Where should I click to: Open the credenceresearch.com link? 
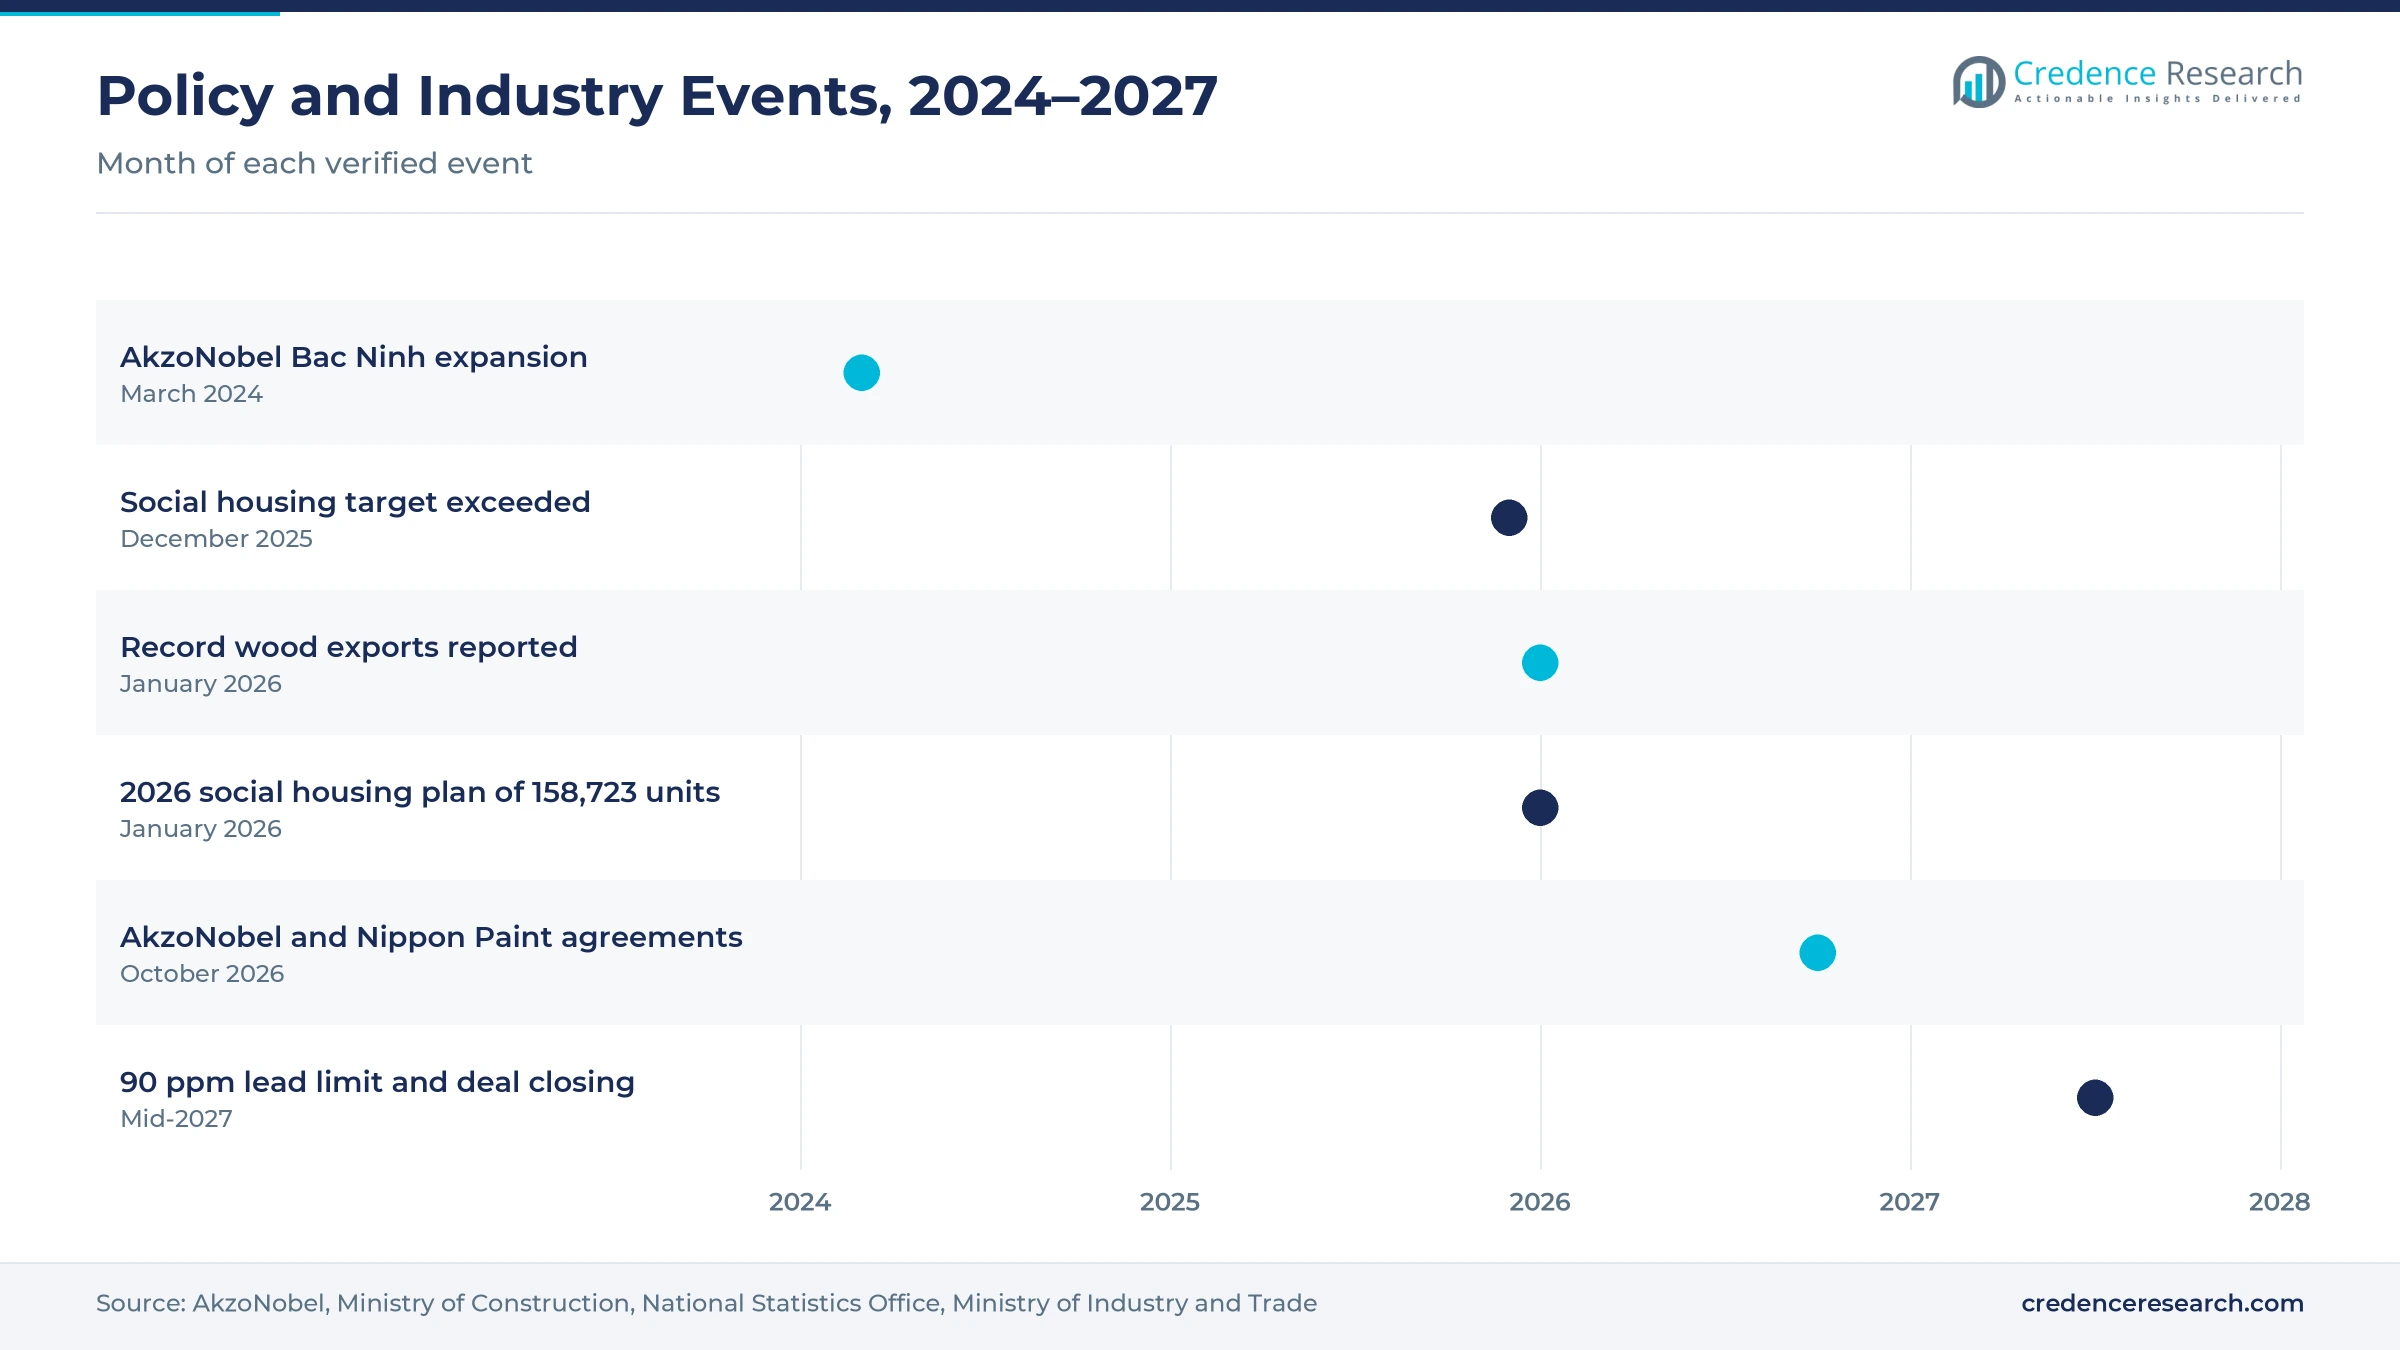click(x=2162, y=1303)
